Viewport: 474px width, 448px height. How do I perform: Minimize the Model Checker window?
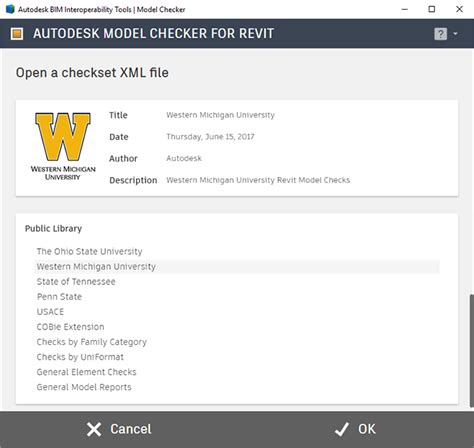pos(405,9)
